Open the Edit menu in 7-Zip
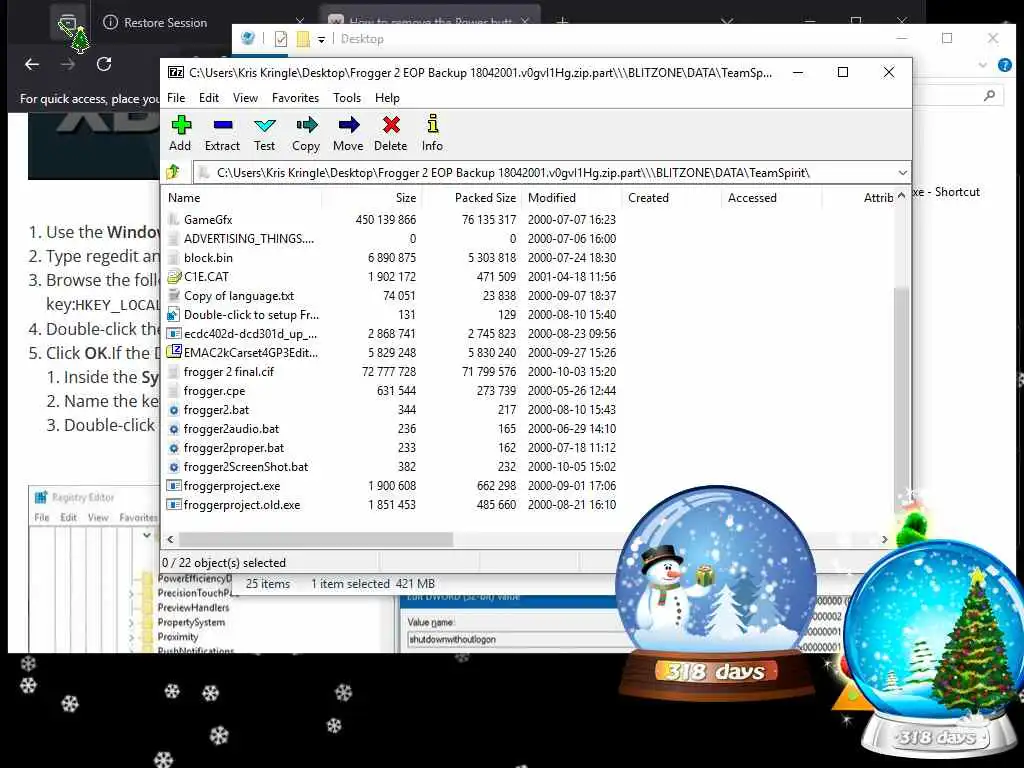The image size is (1024, 768). 209,98
